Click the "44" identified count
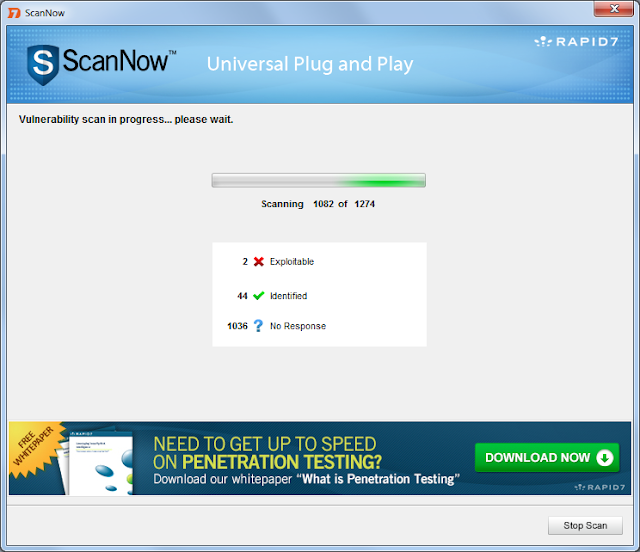640x552 pixels. 242,296
